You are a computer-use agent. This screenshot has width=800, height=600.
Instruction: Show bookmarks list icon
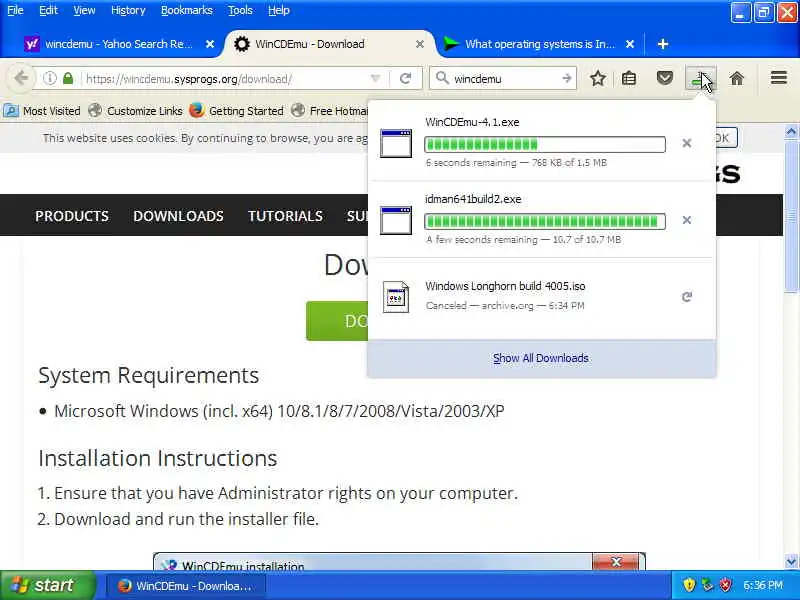click(x=629, y=79)
